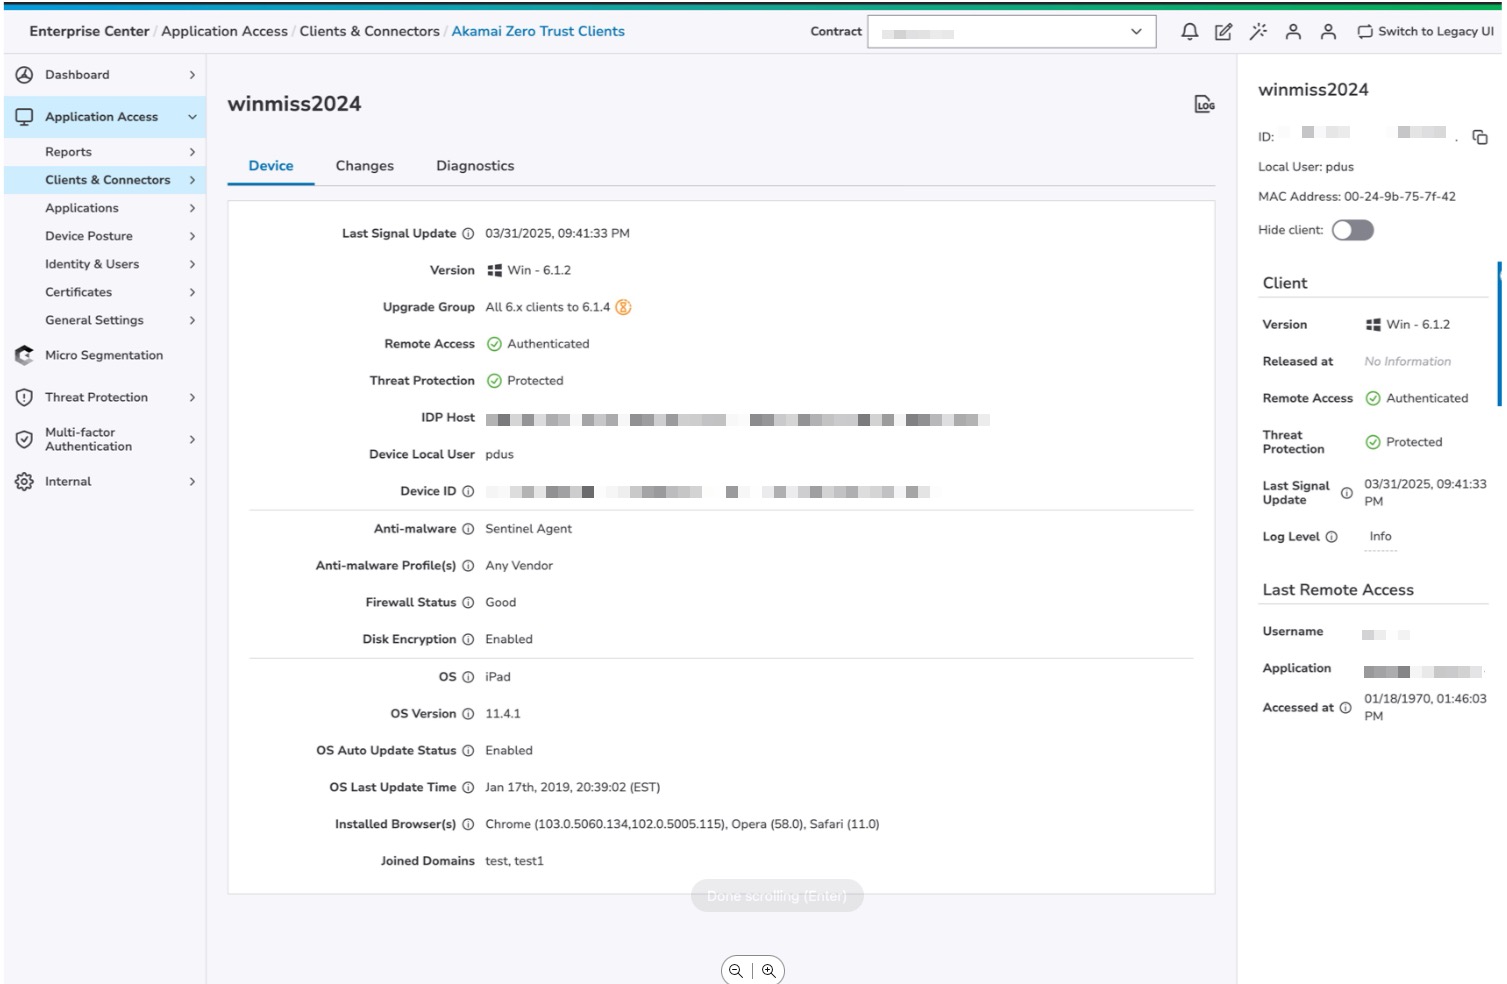The height and width of the screenshot is (984, 1507).
Task: Switch to the Diagnostics tab
Action: click(x=475, y=166)
